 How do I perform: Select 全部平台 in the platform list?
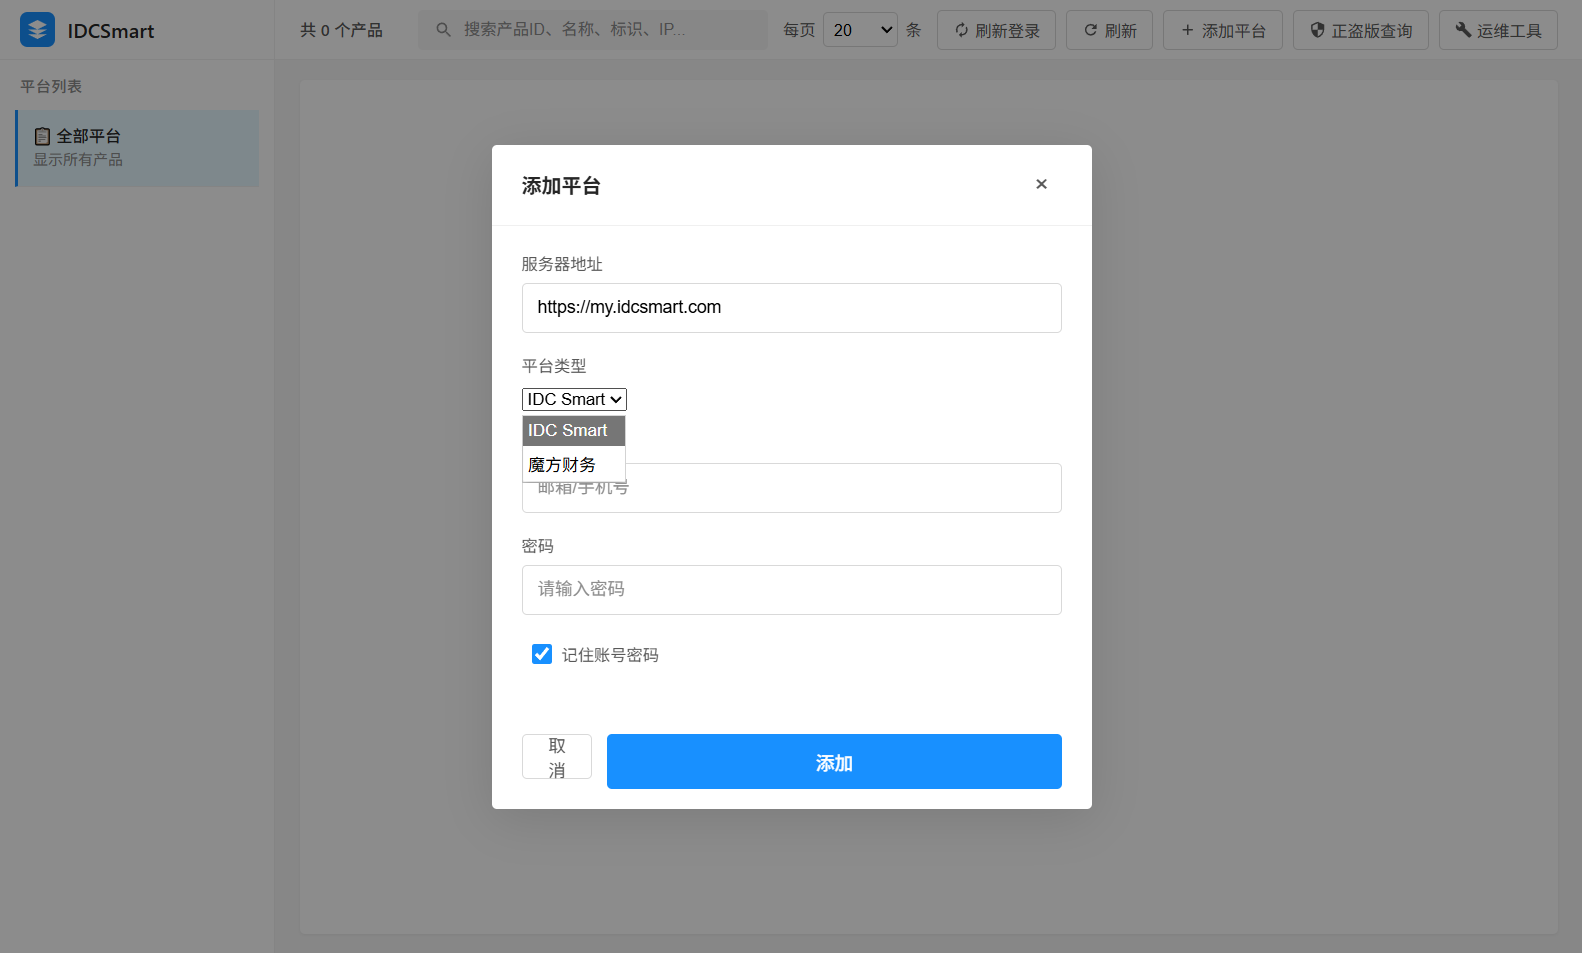(137, 148)
